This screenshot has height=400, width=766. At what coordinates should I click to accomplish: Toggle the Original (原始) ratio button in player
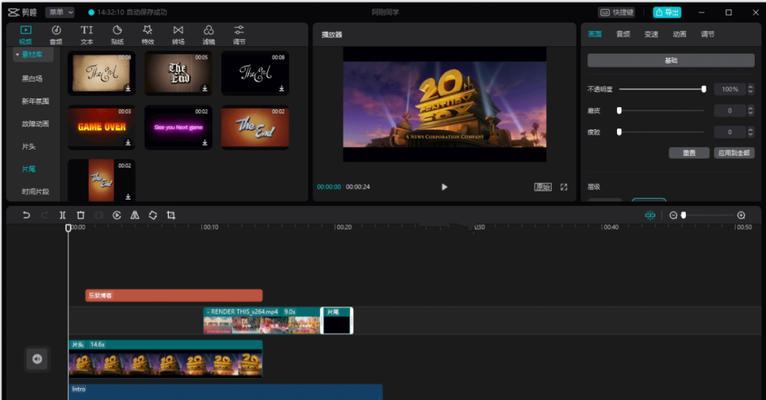543,187
